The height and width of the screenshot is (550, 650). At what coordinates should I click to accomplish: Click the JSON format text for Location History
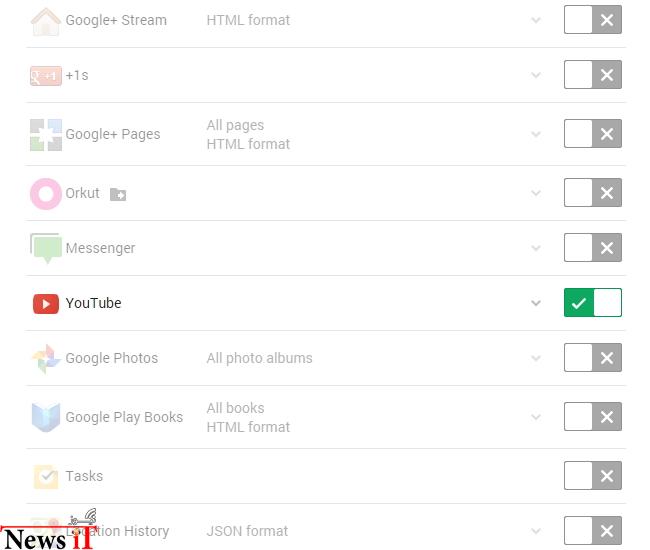(247, 531)
